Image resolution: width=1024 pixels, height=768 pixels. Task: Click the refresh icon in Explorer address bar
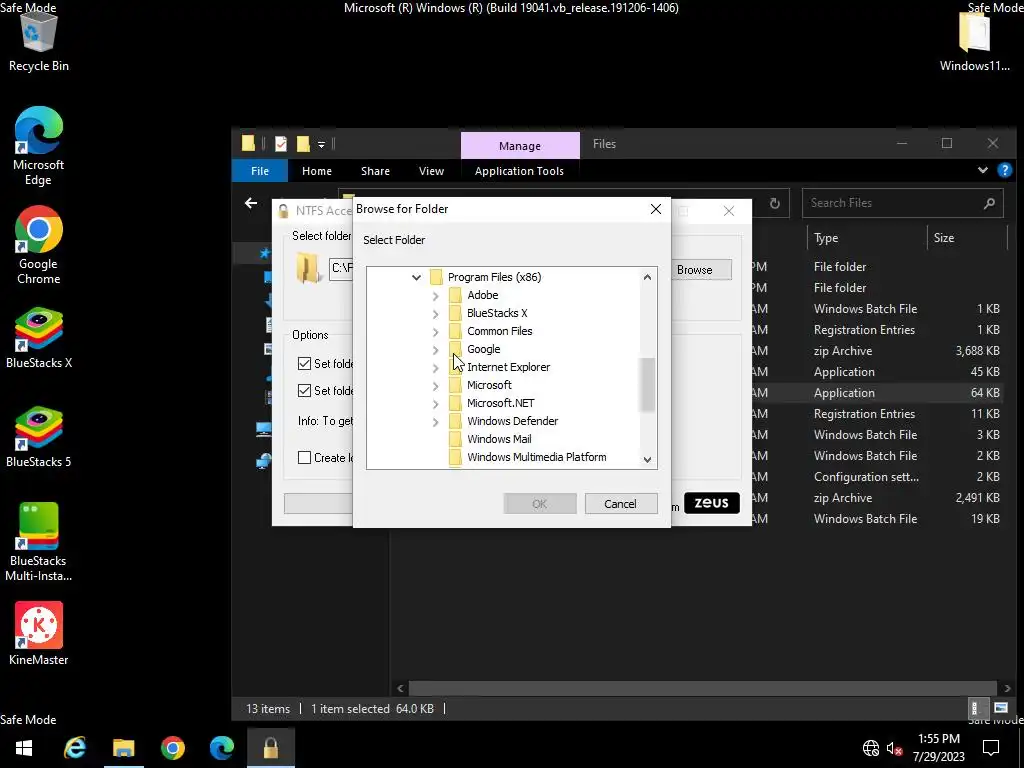tap(775, 203)
